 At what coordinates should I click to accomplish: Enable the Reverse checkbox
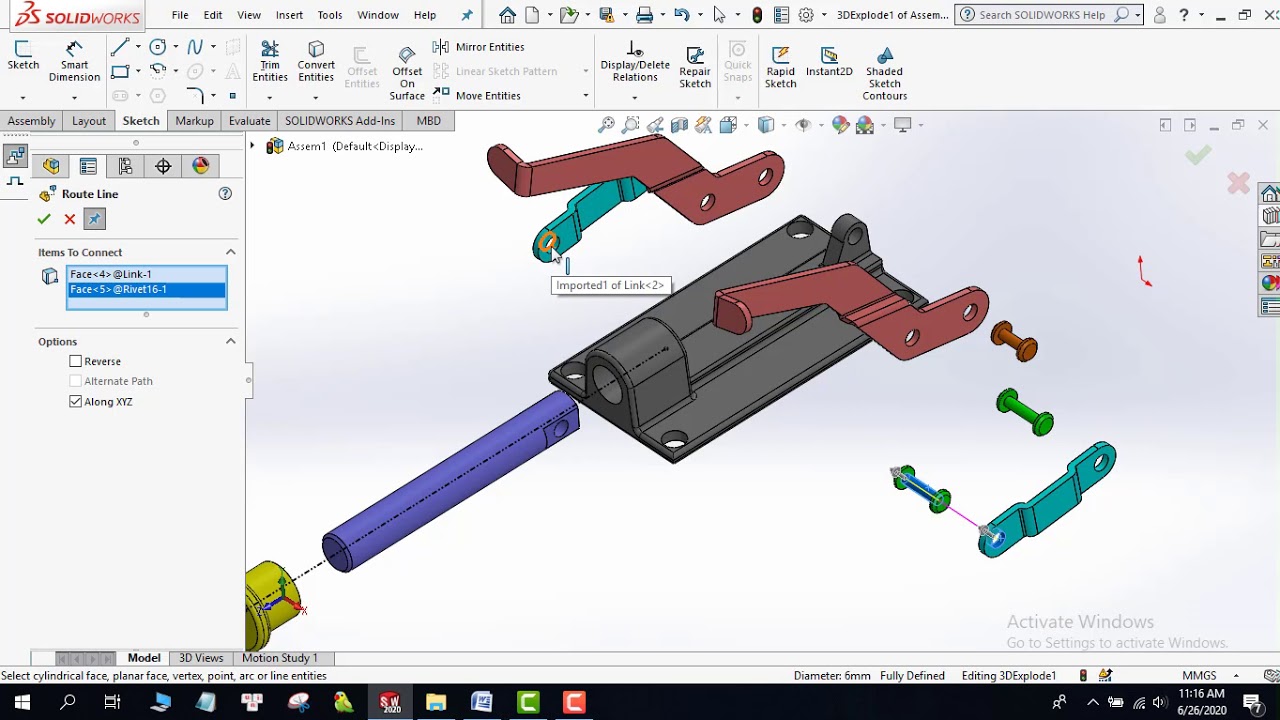(x=76, y=361)
